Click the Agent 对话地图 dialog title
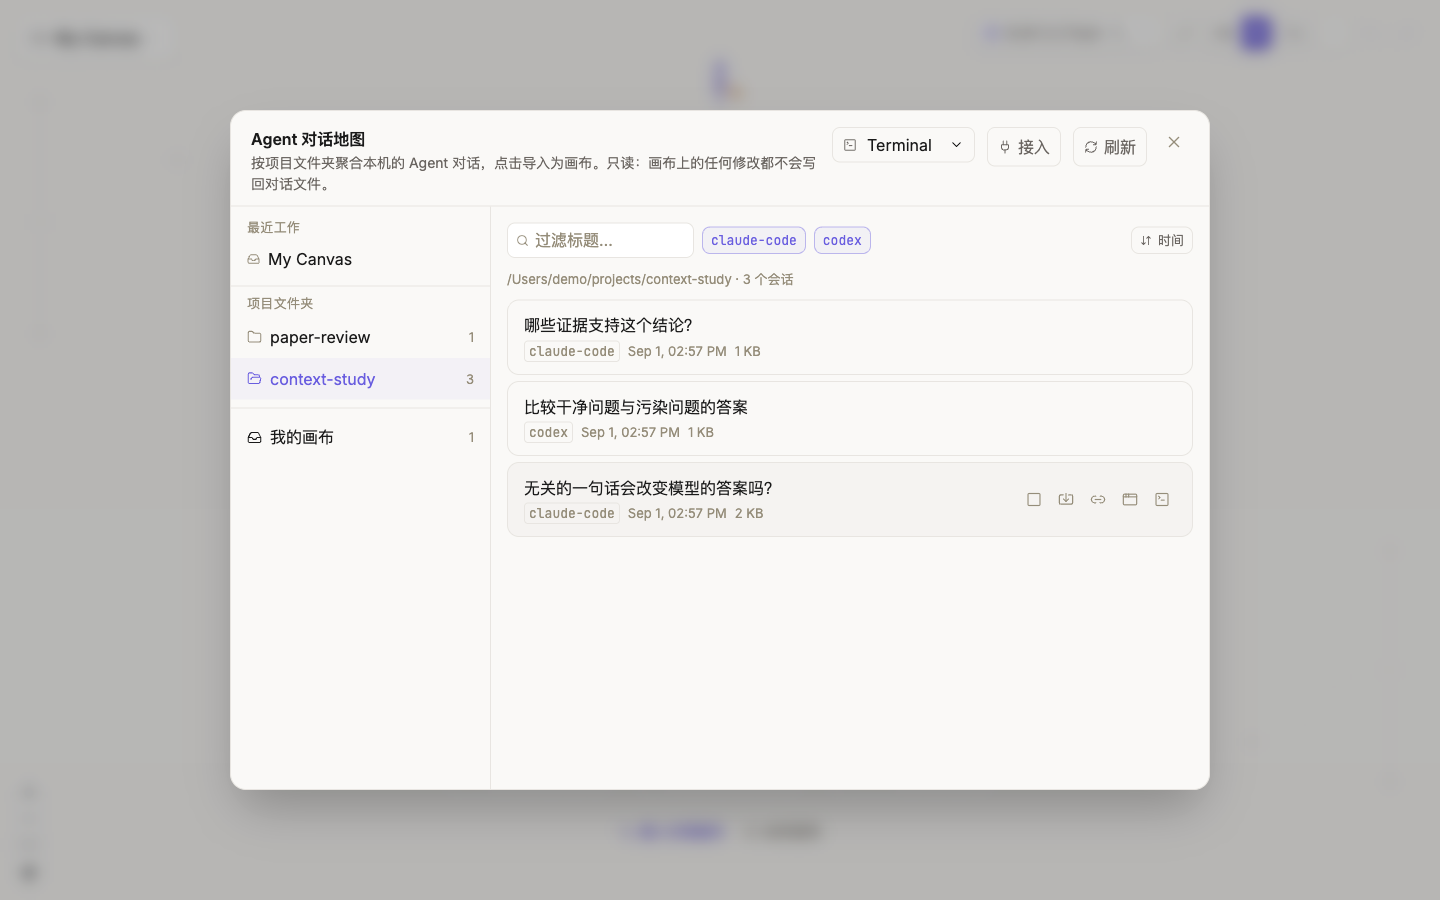 (308, 139)
